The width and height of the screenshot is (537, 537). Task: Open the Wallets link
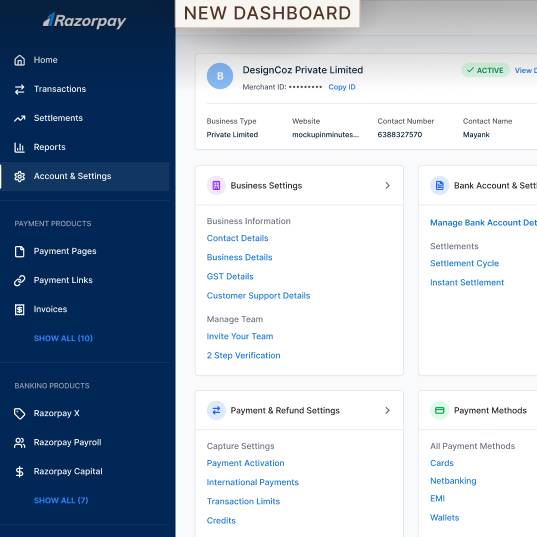[x=445, y=518]
